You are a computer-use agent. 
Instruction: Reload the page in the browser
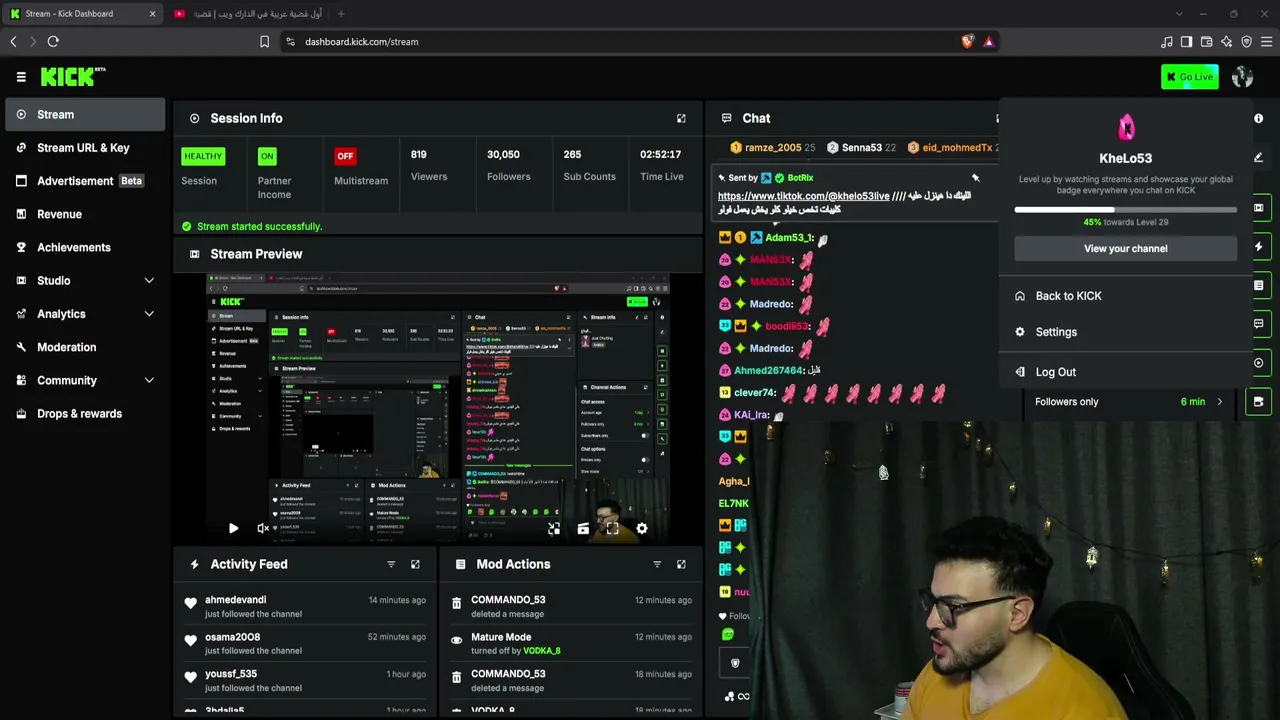pyautogui.click(x=53, y=42)
